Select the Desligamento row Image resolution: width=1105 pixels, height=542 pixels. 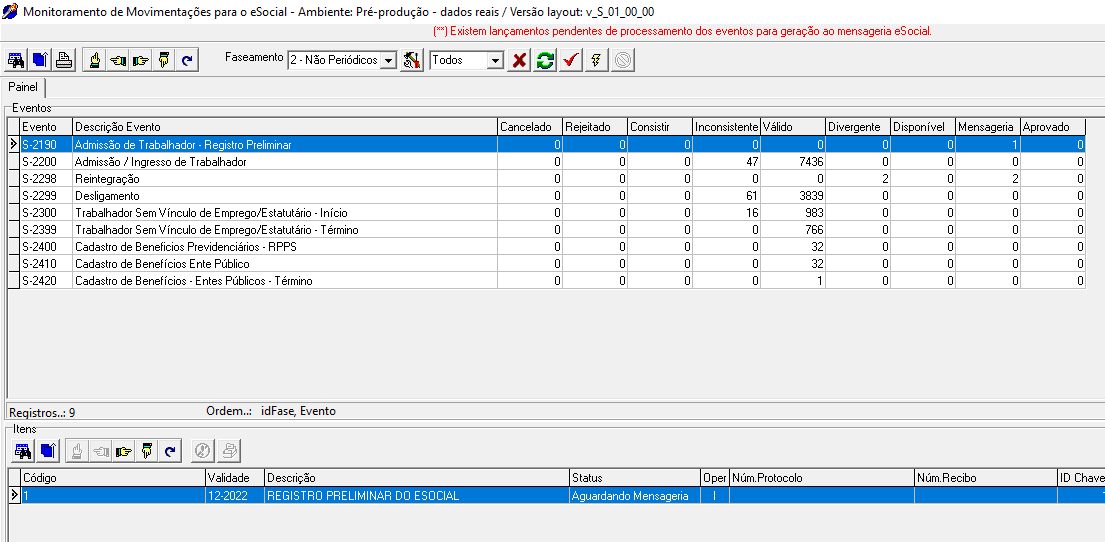click(x=546, y=196)
